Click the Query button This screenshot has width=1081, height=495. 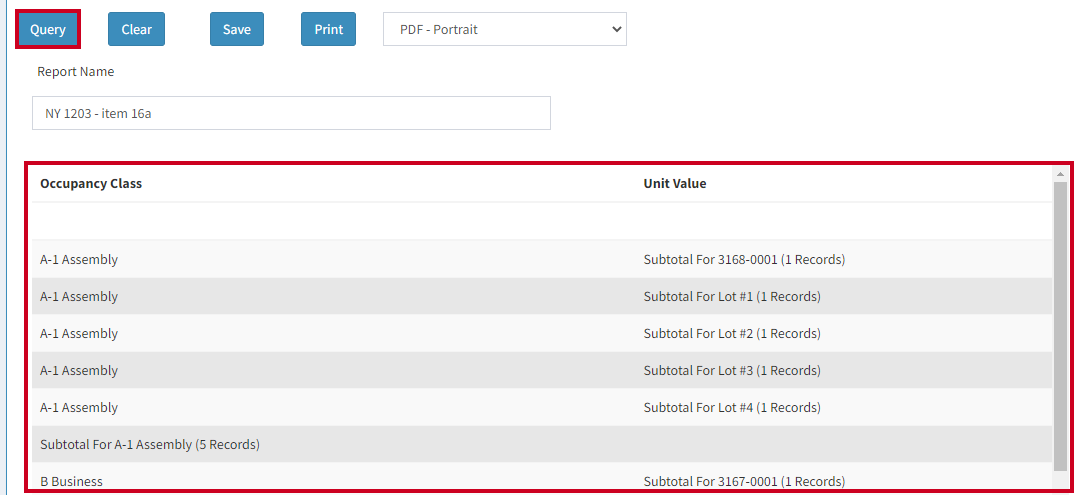click(x=48, y=30)
